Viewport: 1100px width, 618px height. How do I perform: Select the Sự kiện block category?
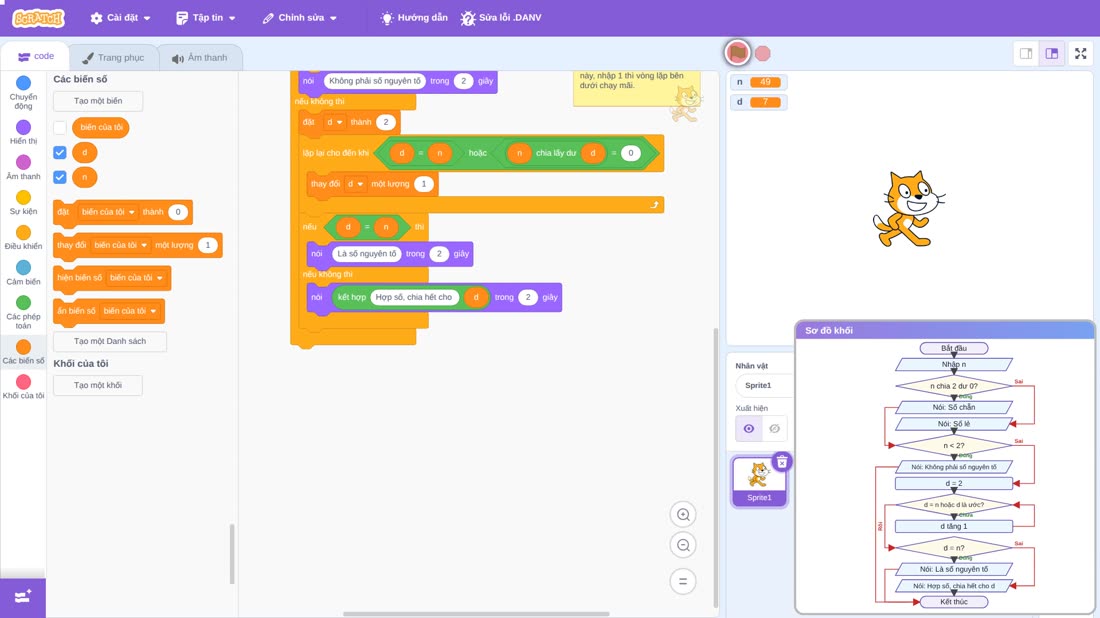click(23, 202)
